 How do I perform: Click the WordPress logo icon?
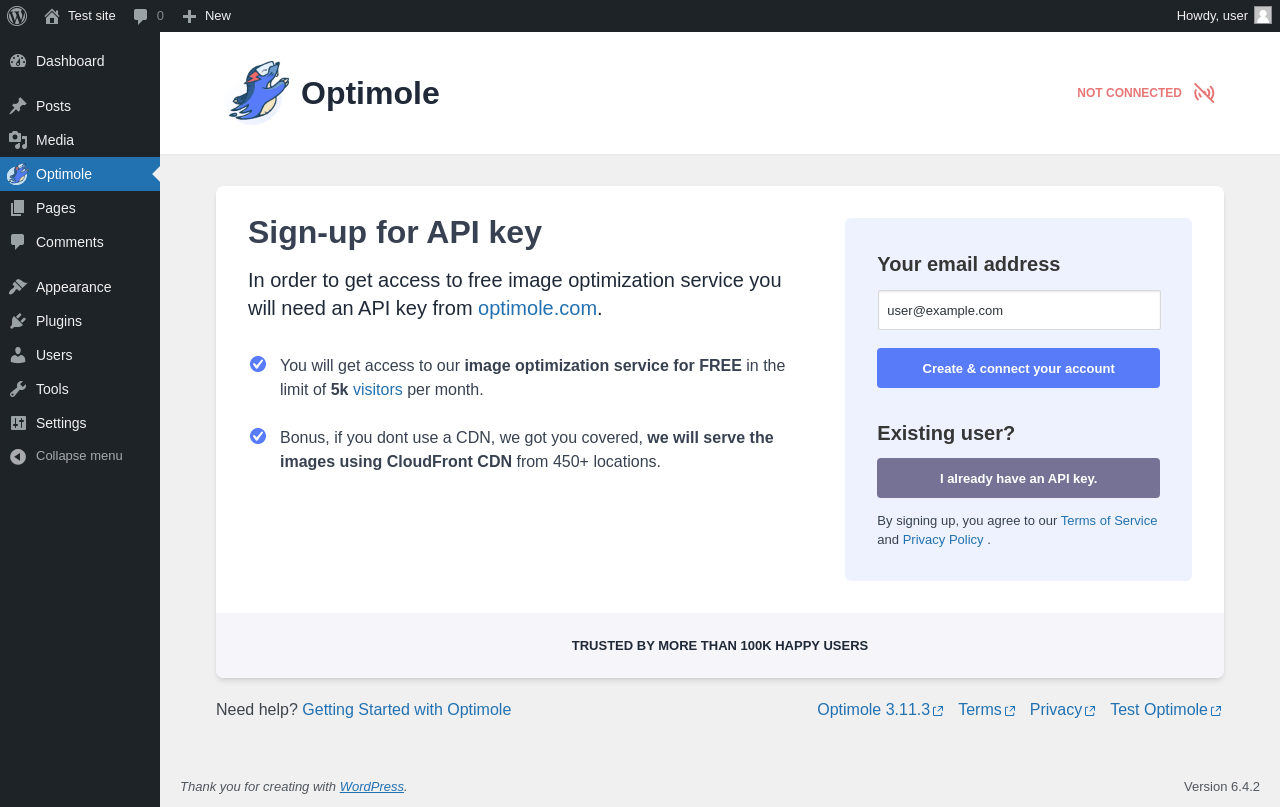[x=17, y=16]
